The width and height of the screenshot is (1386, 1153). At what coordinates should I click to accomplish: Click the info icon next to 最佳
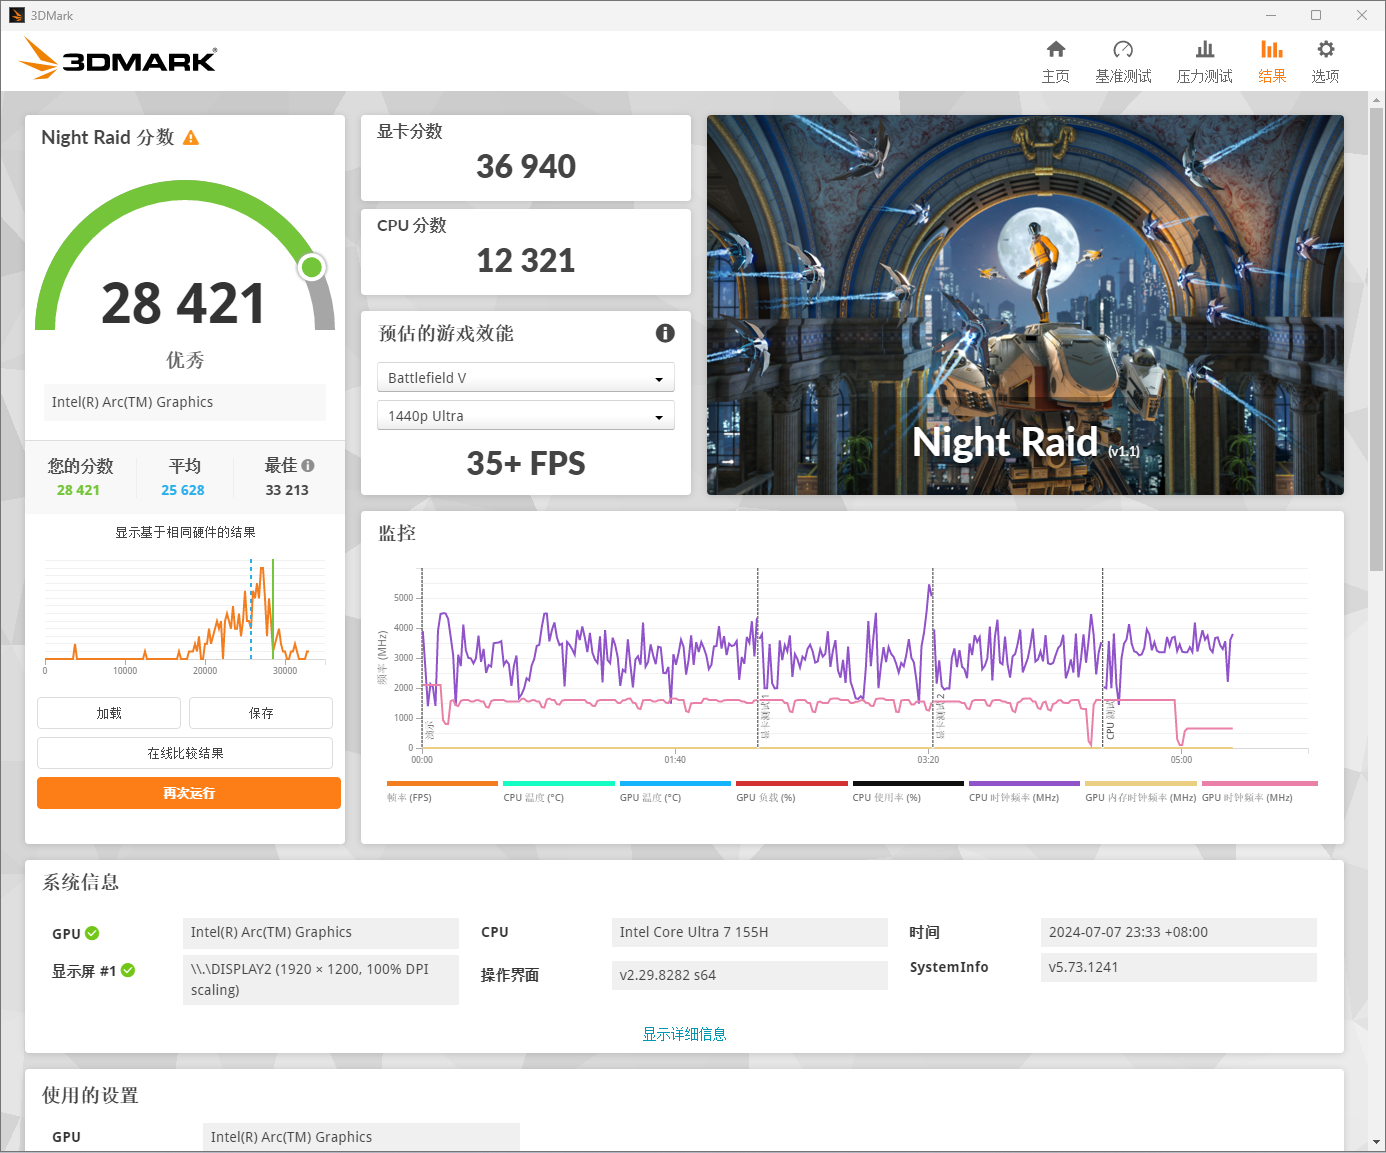(308, 465)
